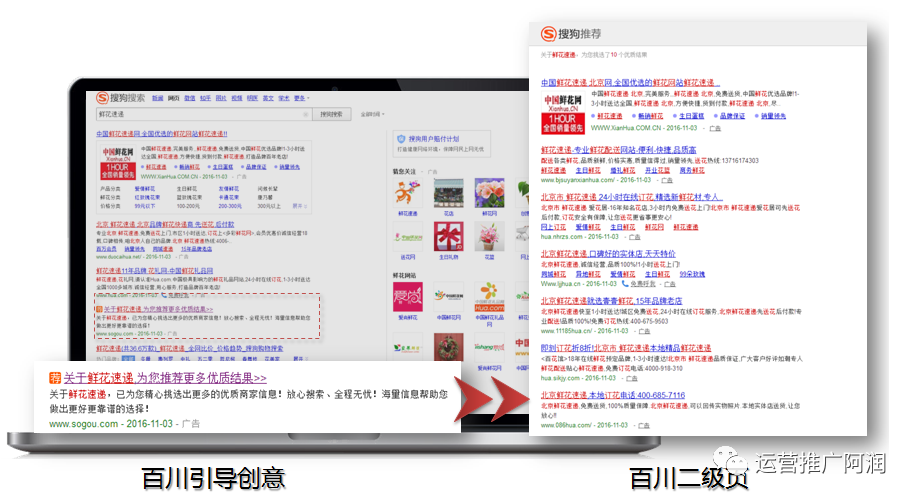The width and height of the screenshot is (916, 503).
Task: Expand the product category table with 展开
Action: click(x=299, y=206)
